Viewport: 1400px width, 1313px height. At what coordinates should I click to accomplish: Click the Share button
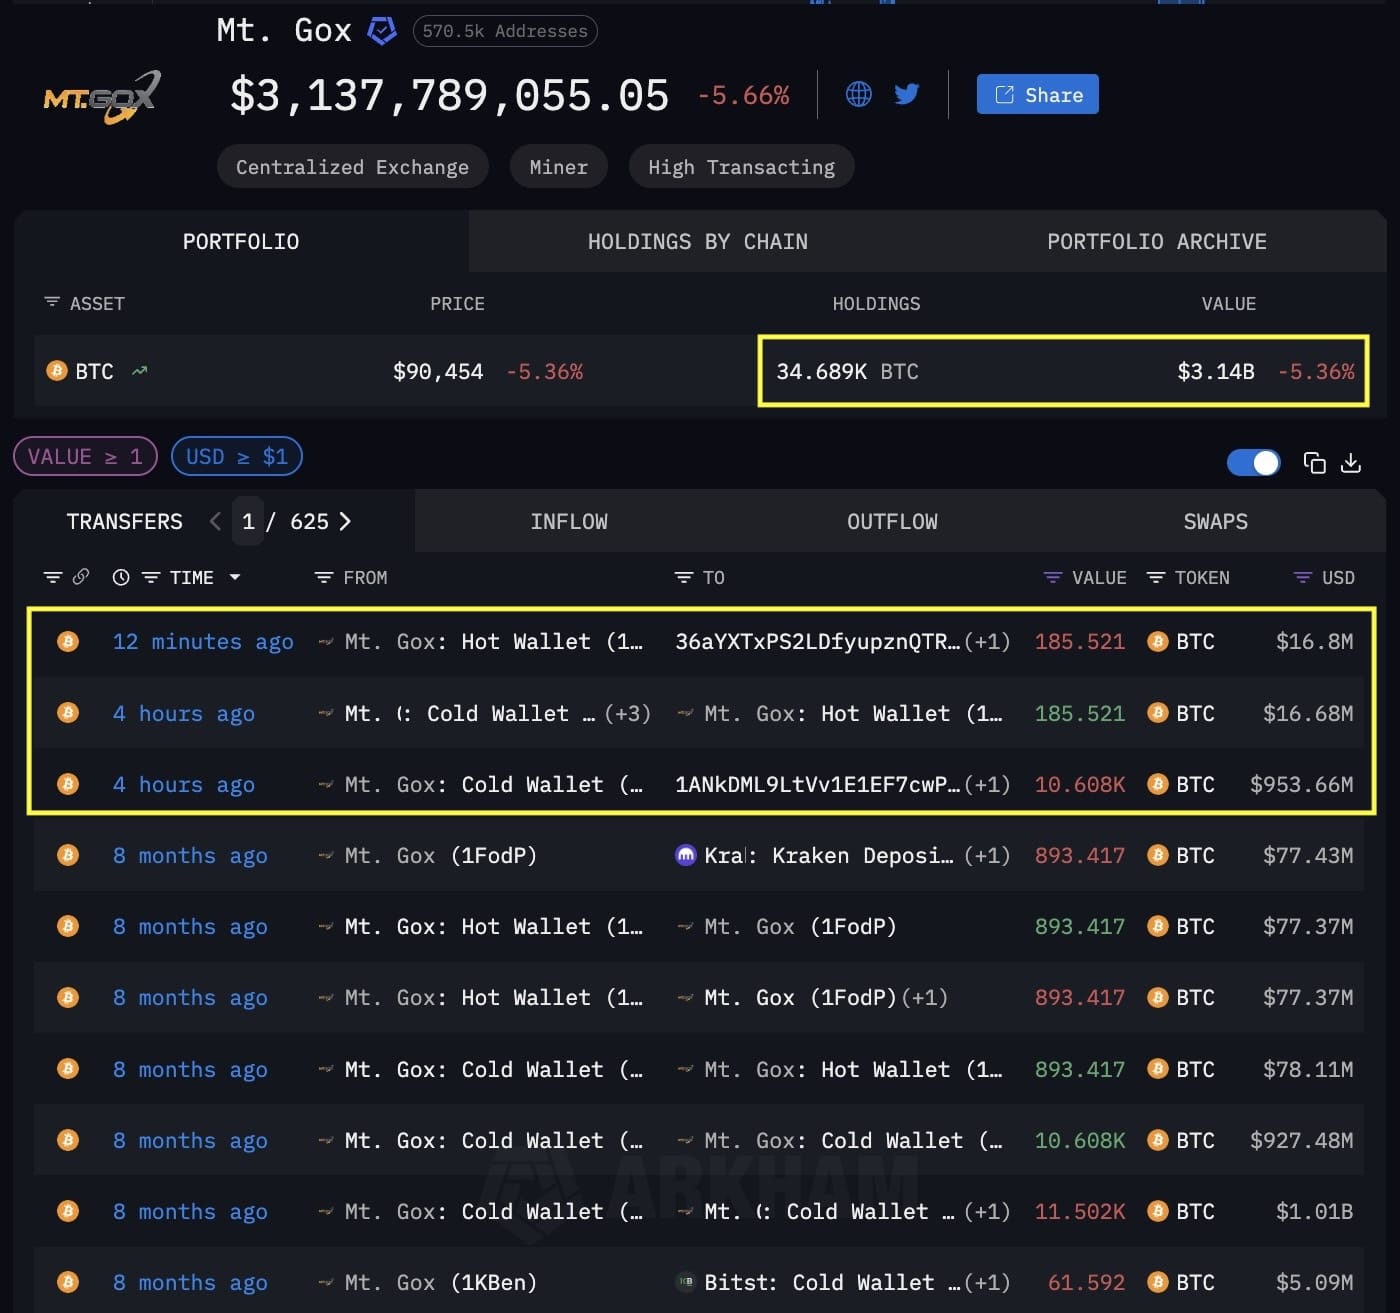tap(1037, 94)
